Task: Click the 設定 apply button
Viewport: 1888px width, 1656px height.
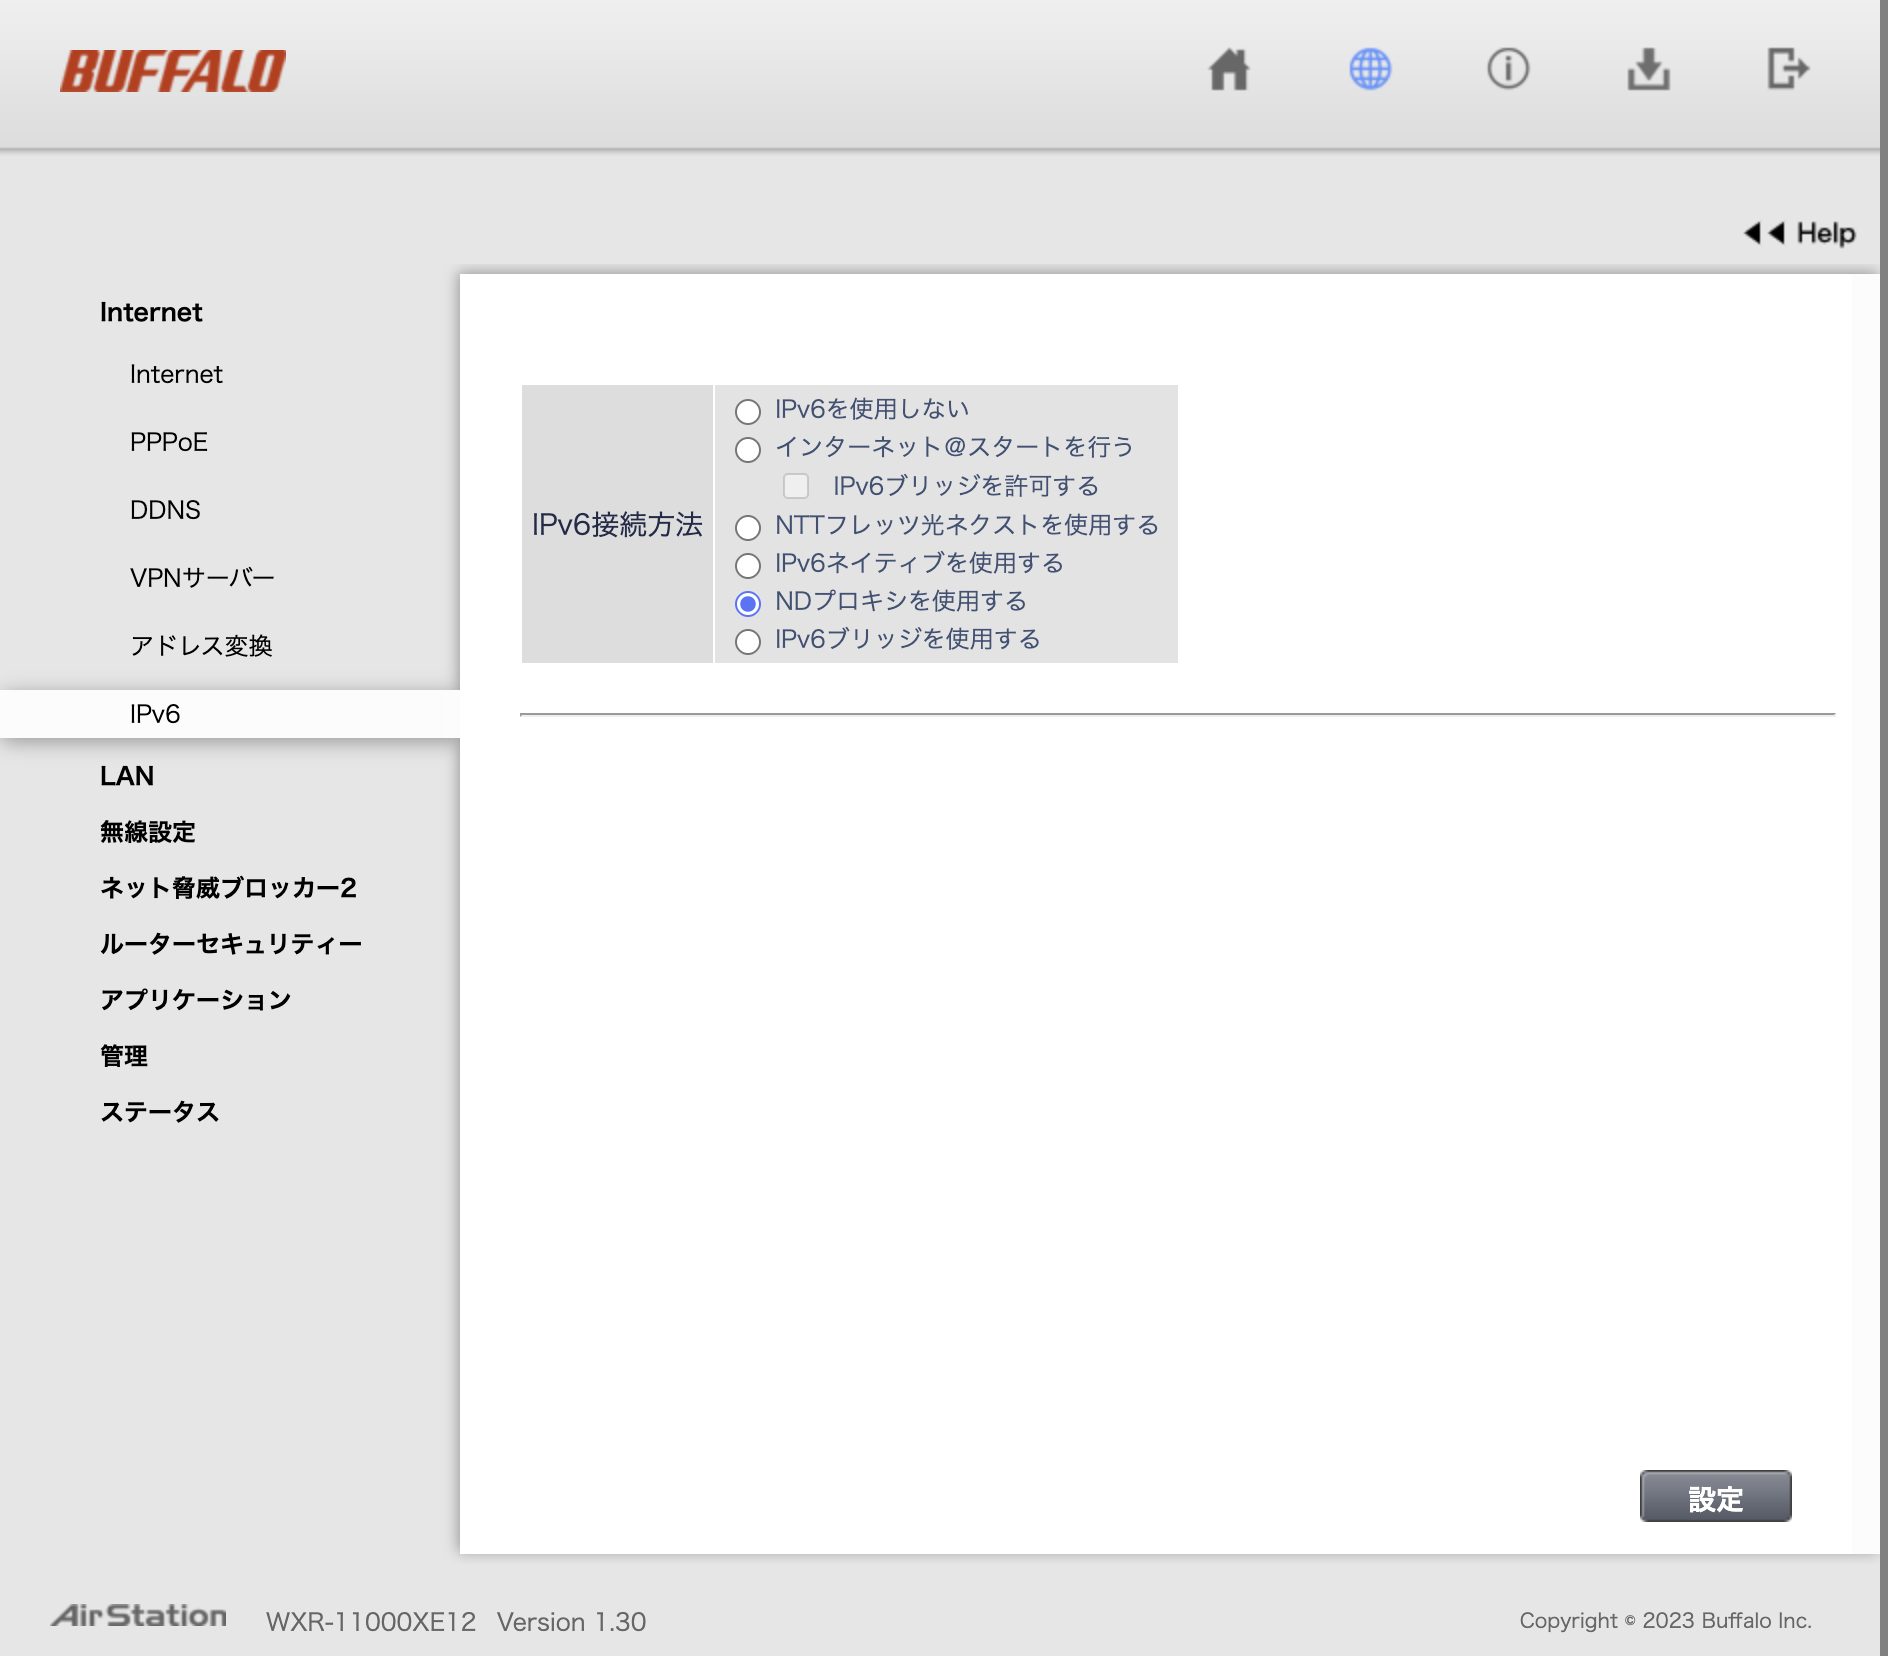Action: click(1715, 1497)
